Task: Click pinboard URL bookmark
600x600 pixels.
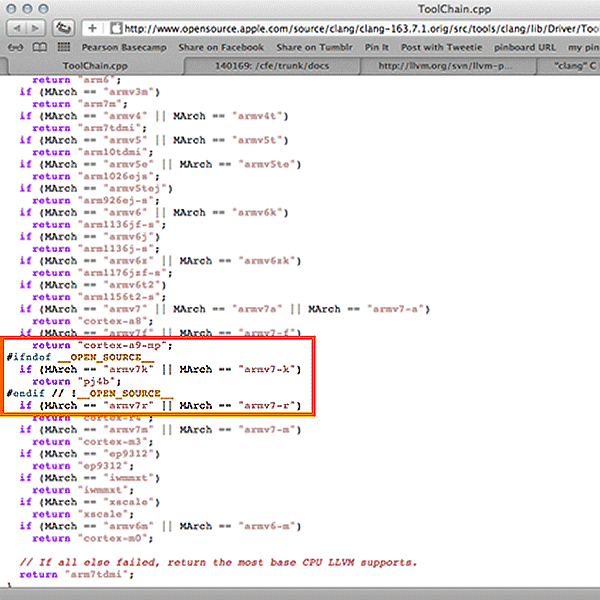Action: tap(525, 47)
